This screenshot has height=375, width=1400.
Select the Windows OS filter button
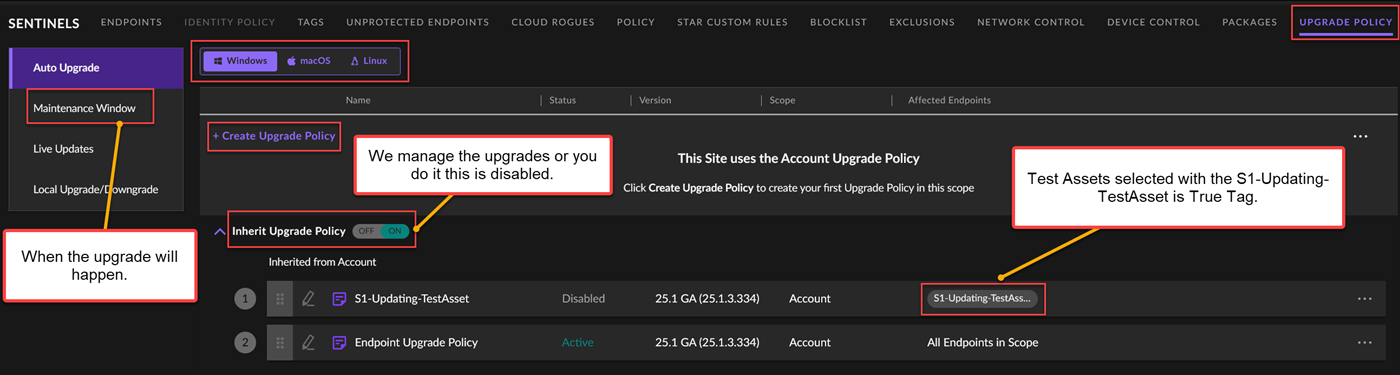click(240, 61)
